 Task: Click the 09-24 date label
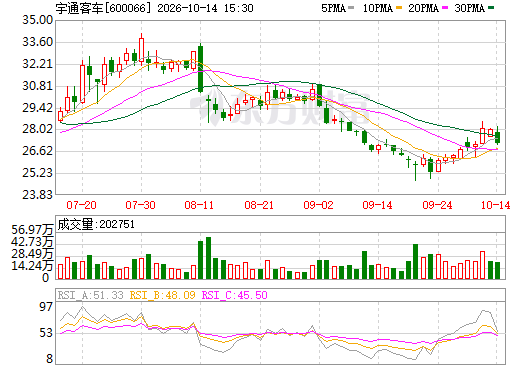coord(437,205)
